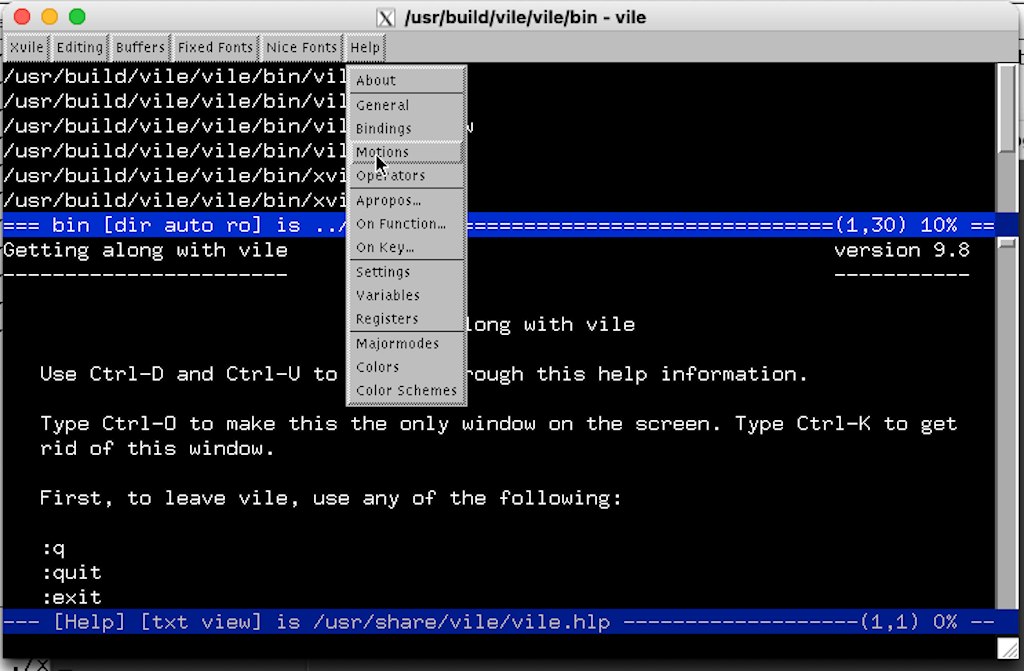Image resolution: width=1024 pixels, height=671 pixels.
Task: Expand the Nice Fonts menu
Action: point(301,47)
